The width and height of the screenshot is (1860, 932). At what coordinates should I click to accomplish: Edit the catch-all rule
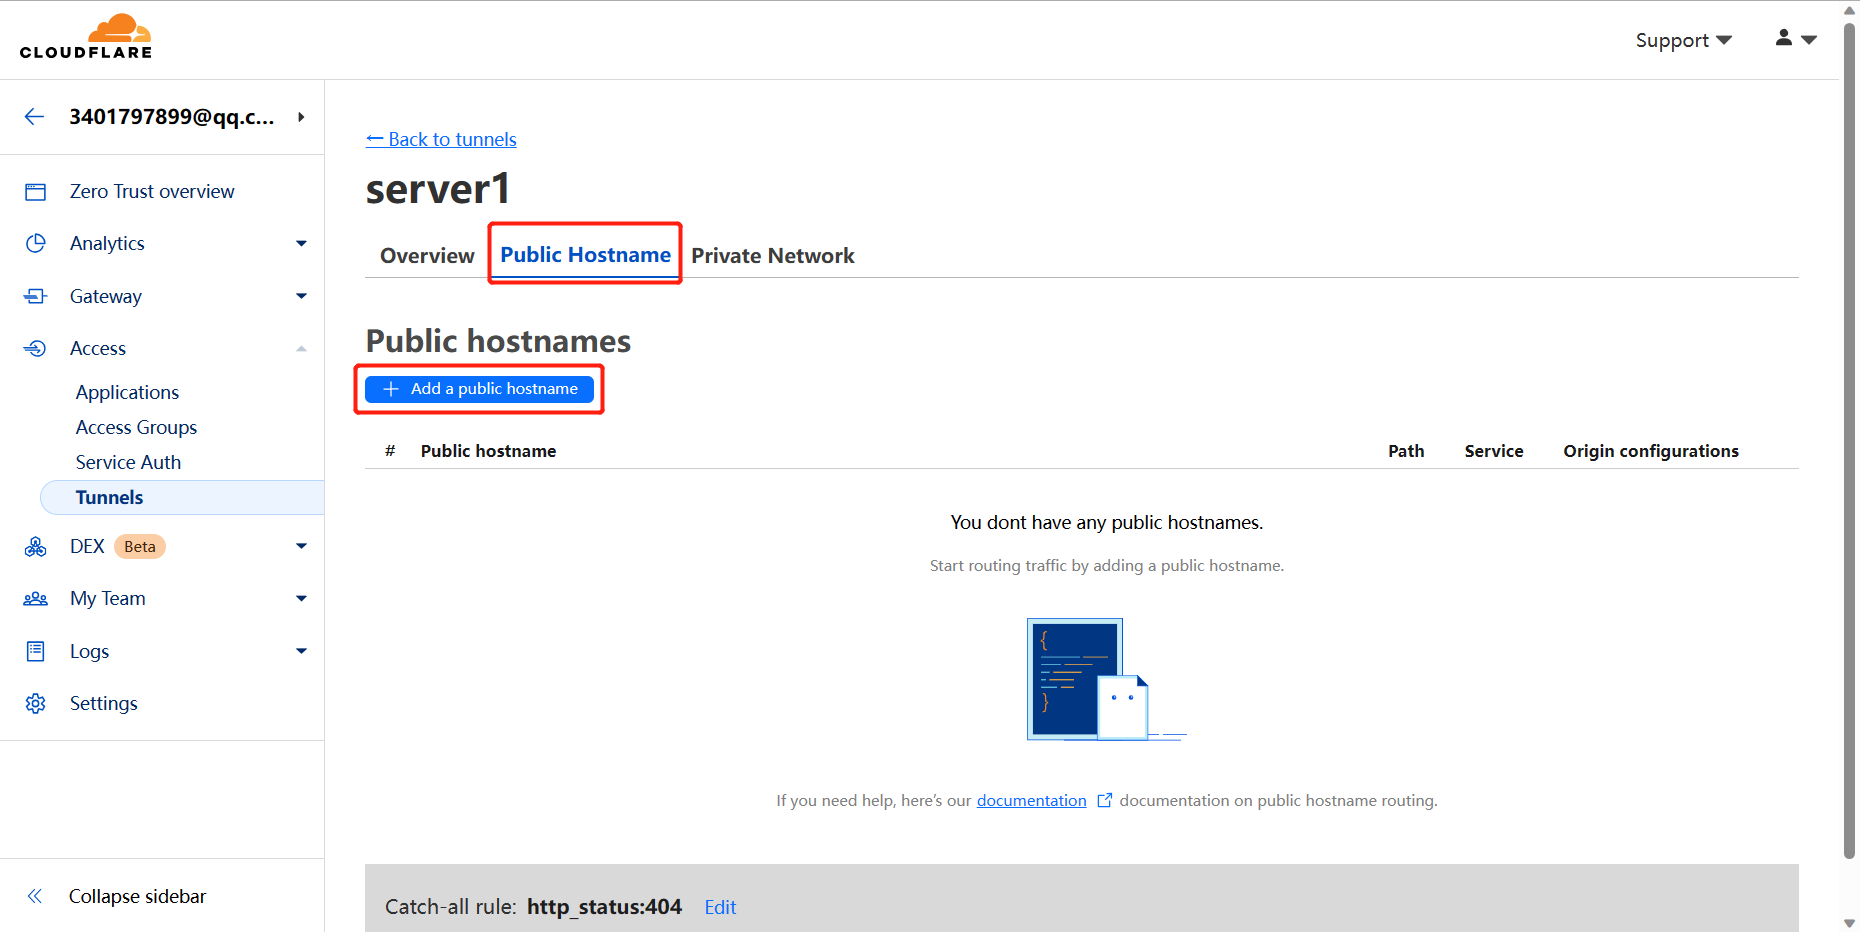(720, 907)
